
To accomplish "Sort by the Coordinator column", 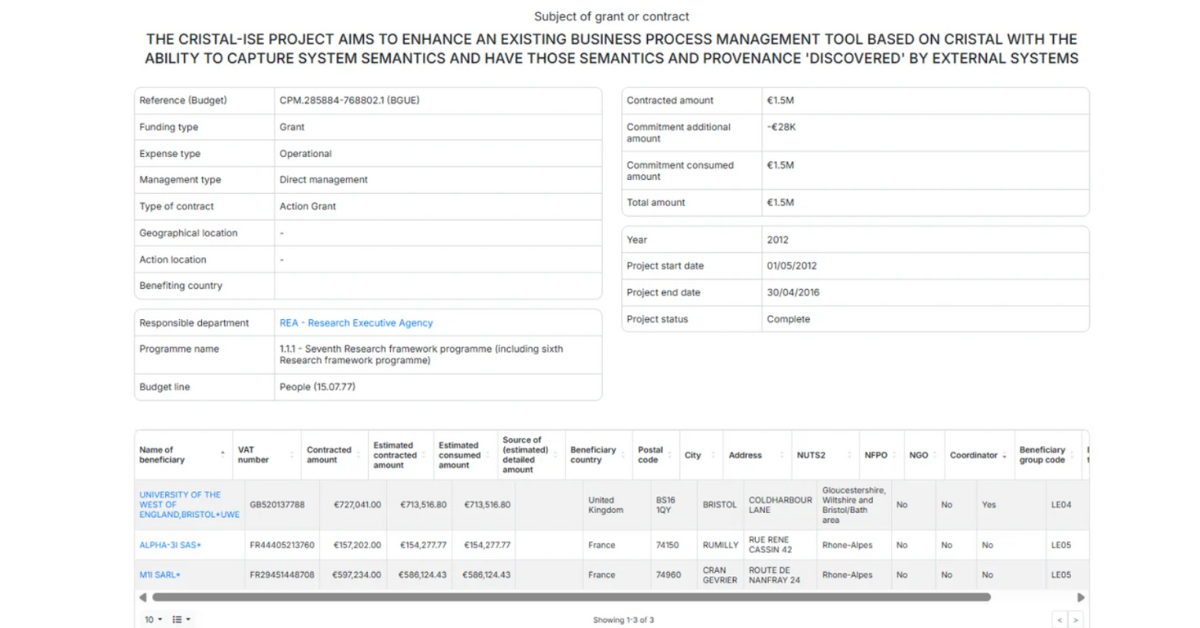I will click(977, 455).
